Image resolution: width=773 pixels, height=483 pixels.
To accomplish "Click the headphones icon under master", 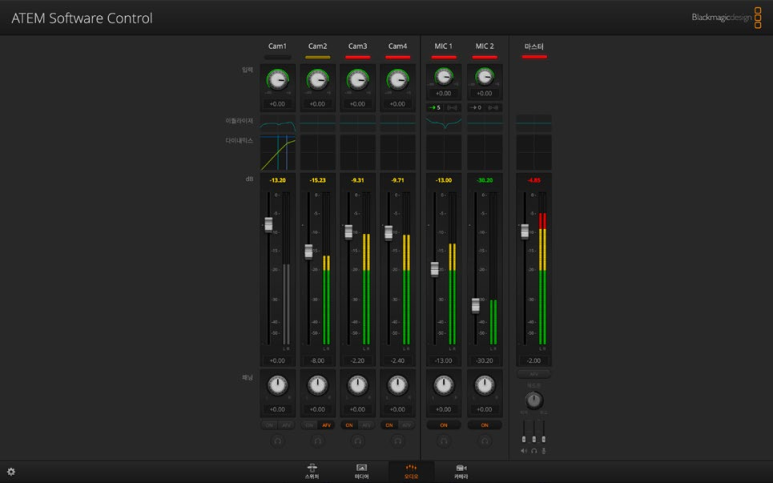I will click(534, 450).
